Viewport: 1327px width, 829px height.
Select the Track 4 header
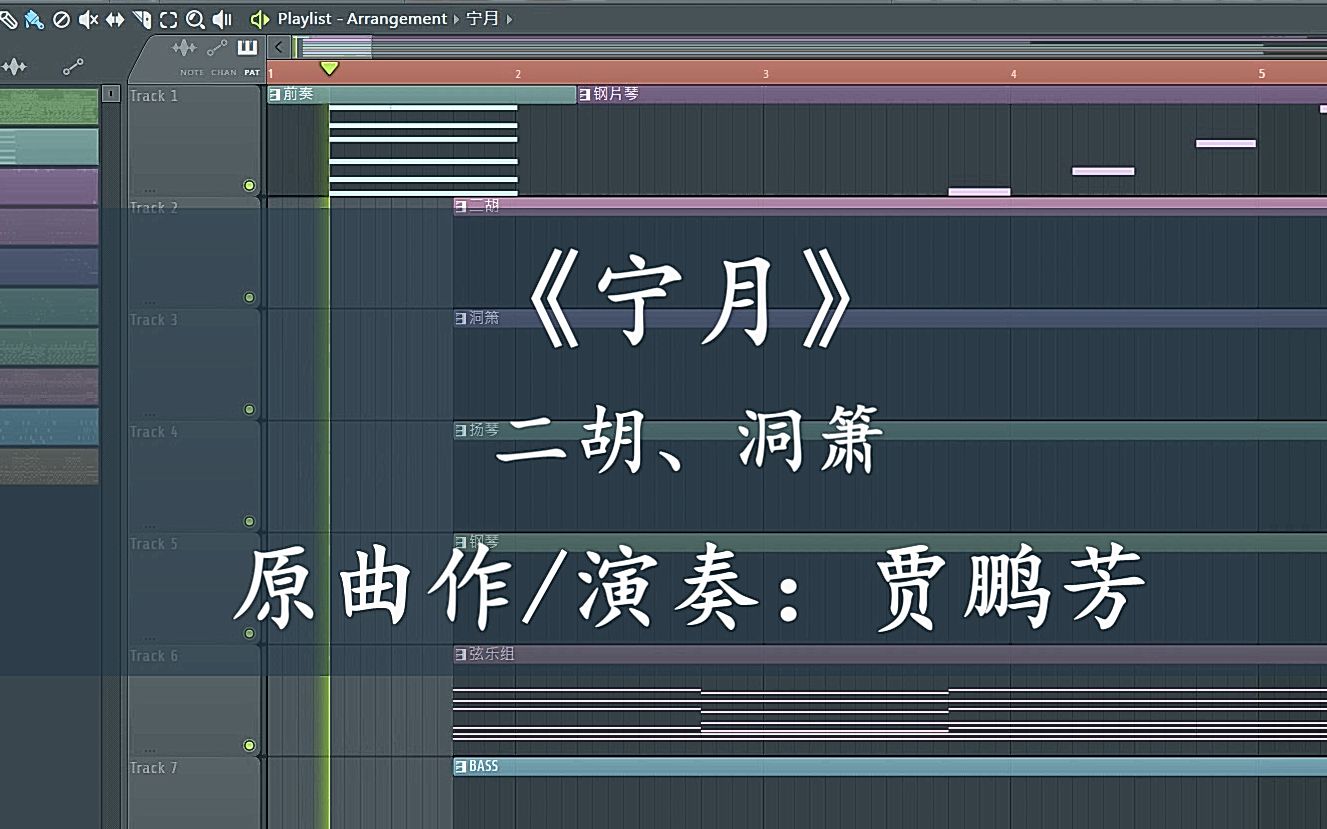[x=195, y=476]
